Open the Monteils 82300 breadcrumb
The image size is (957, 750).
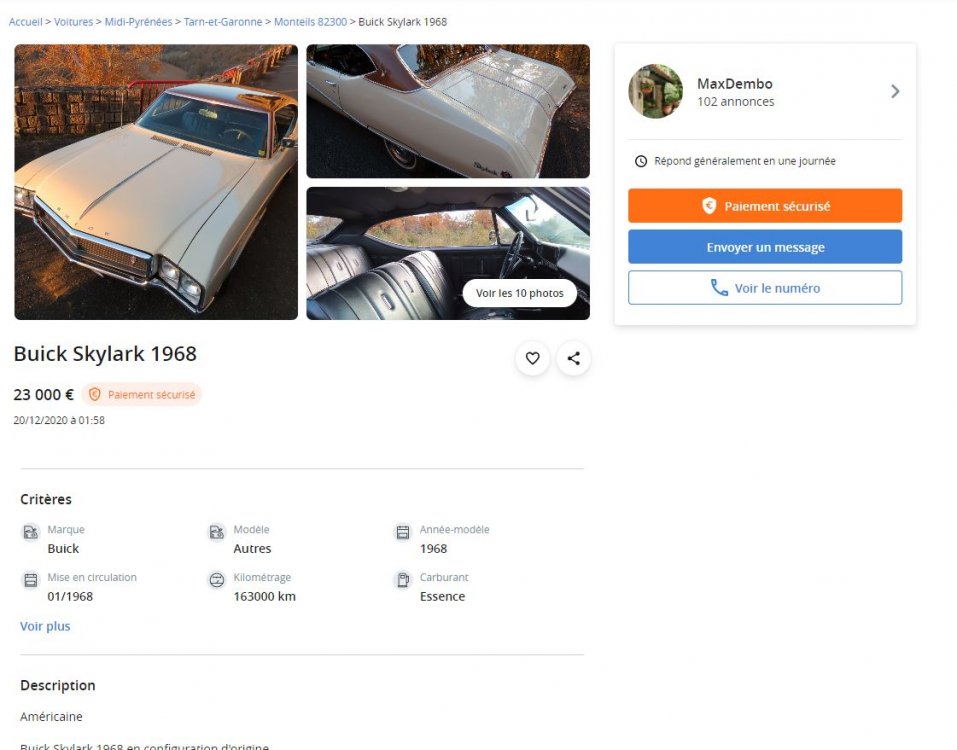(310, 22)
